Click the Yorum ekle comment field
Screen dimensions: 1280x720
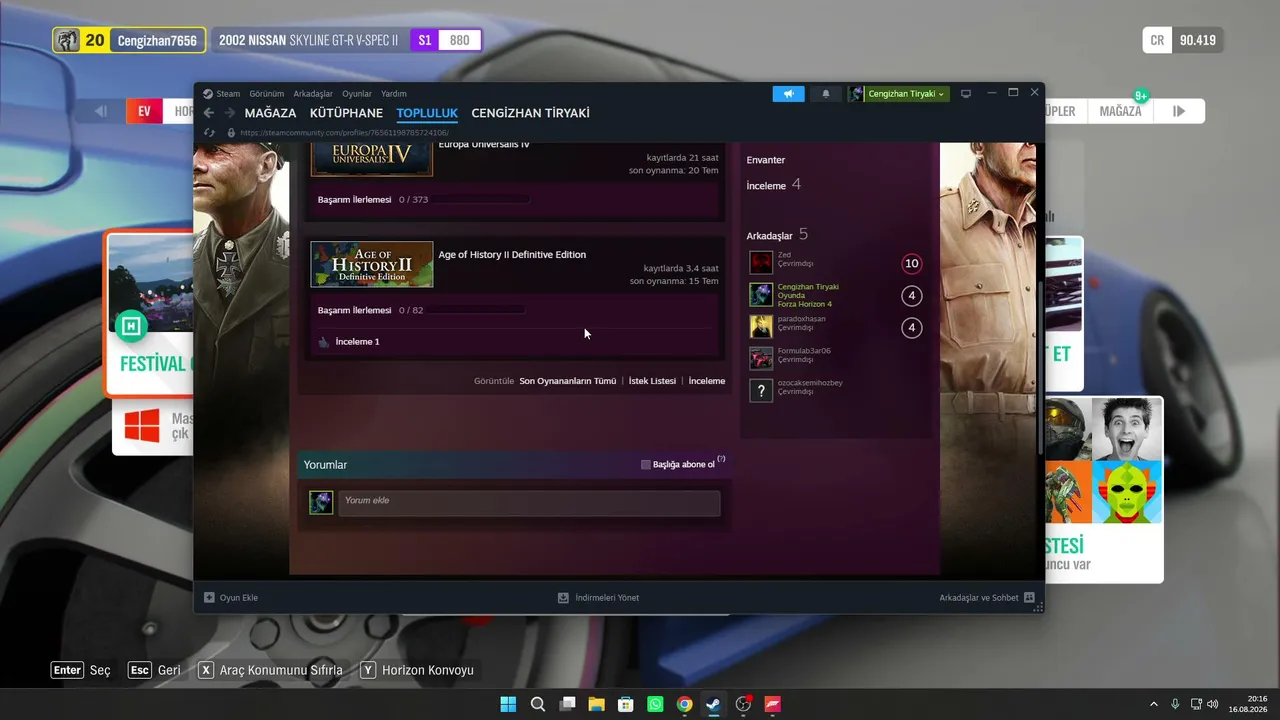point(529,503)
